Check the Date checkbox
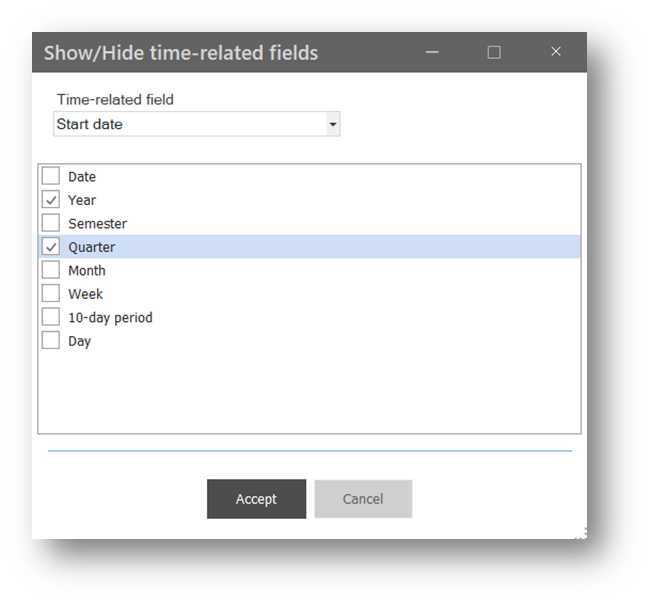 tap(51, 176)
